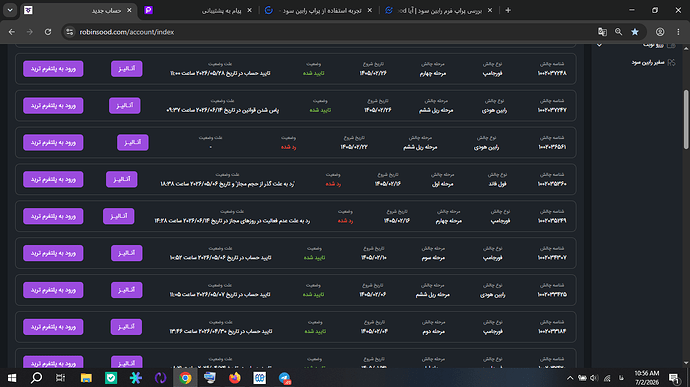
Task: Click the page vertical scrollbar thumb
Action: click(x=686, y=119)
